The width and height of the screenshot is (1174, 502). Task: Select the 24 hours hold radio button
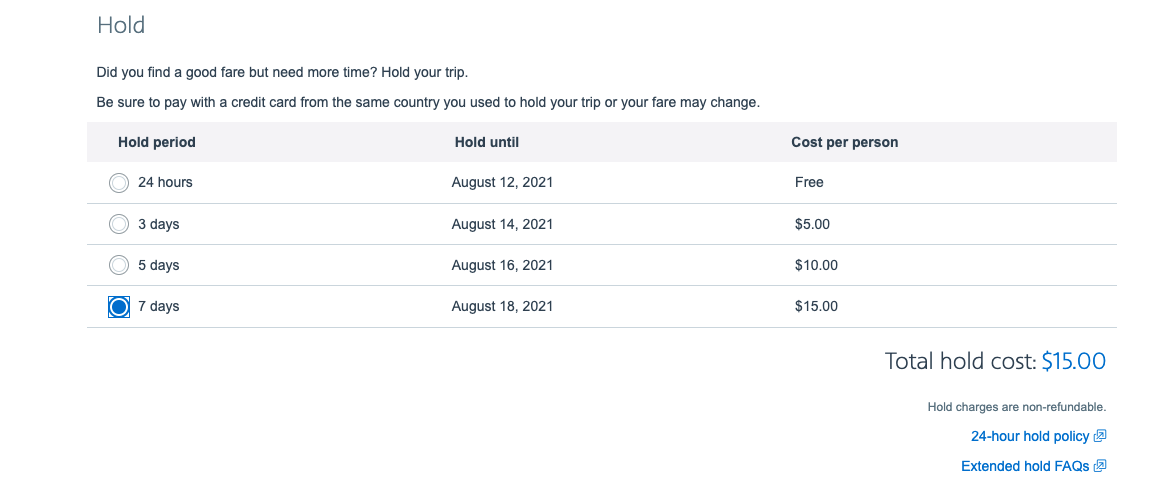click(x=118, y=183)
